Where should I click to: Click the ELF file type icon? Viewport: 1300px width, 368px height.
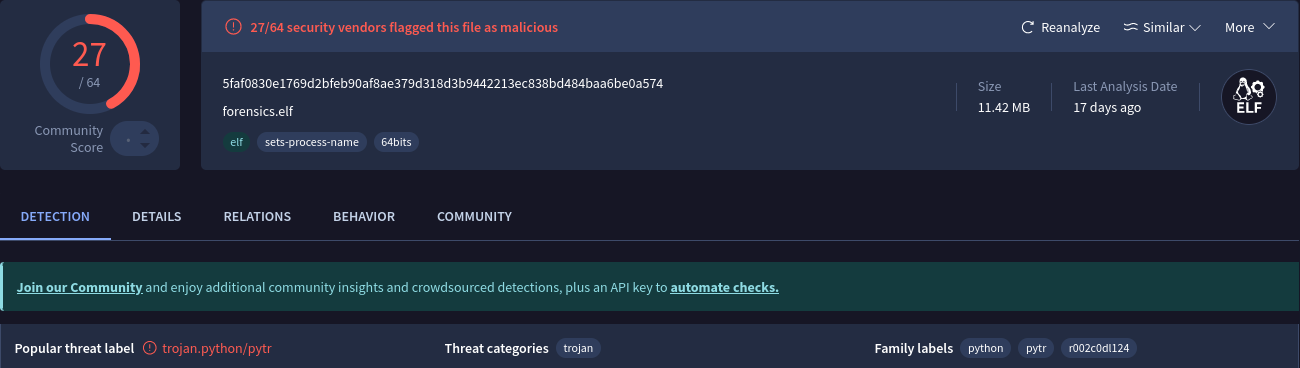click(x=1249, y=98)
